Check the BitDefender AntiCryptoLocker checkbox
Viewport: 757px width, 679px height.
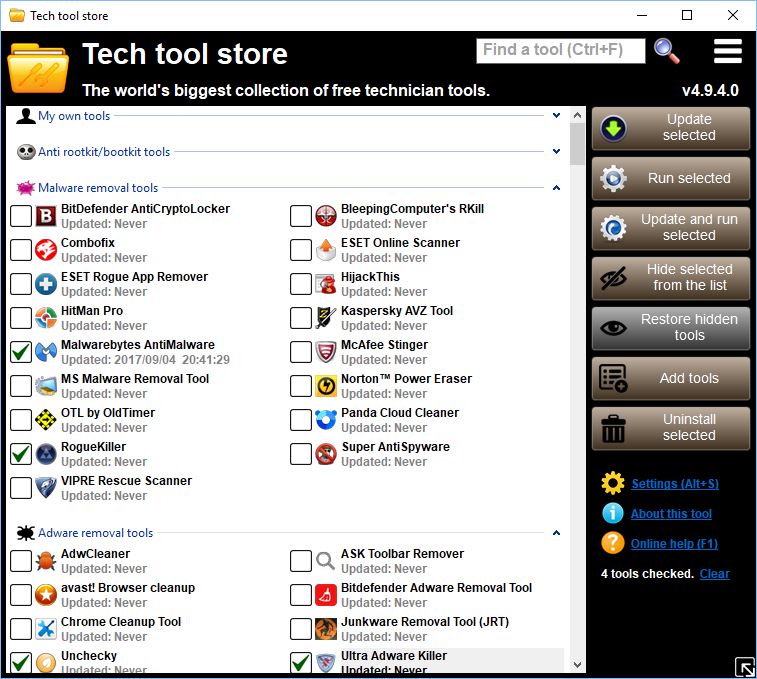coord(21,216)
